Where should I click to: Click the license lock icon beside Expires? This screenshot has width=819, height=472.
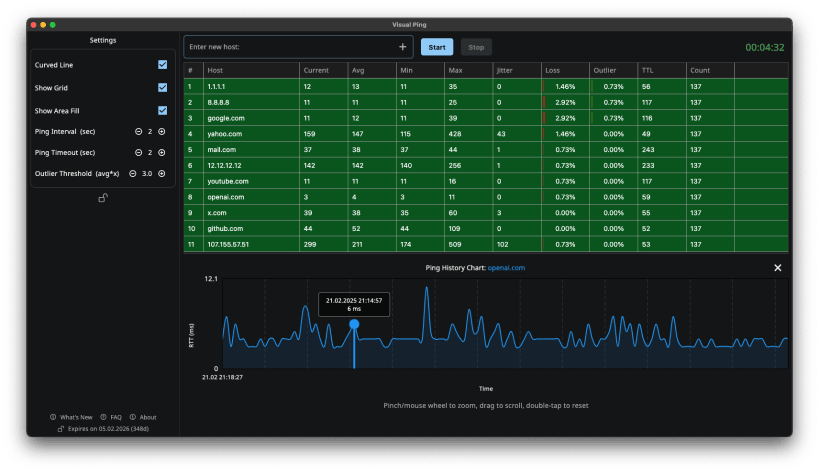point(61,429)
